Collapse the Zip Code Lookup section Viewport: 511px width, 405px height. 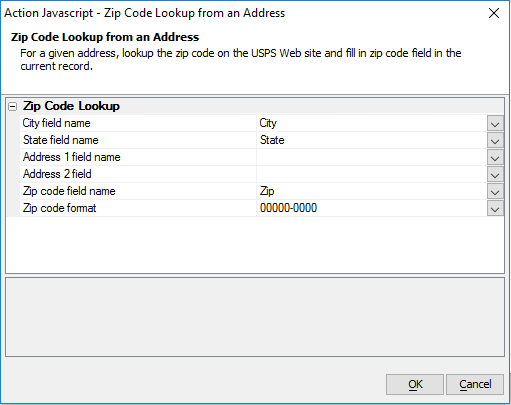tap(13, 107)
